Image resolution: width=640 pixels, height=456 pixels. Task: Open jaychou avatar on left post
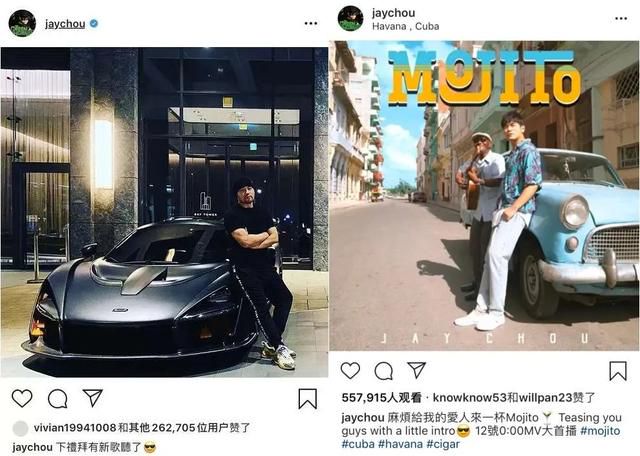click(22, 24)
